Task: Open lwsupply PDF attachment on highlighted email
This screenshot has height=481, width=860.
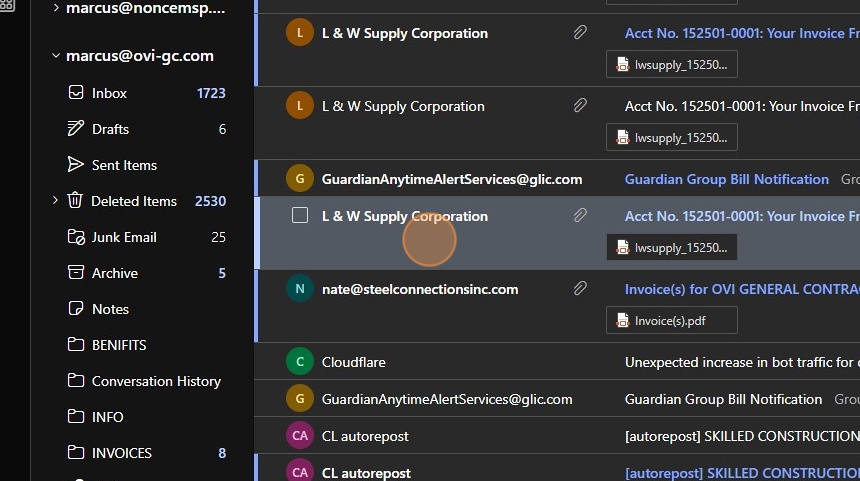Action: 672,247
